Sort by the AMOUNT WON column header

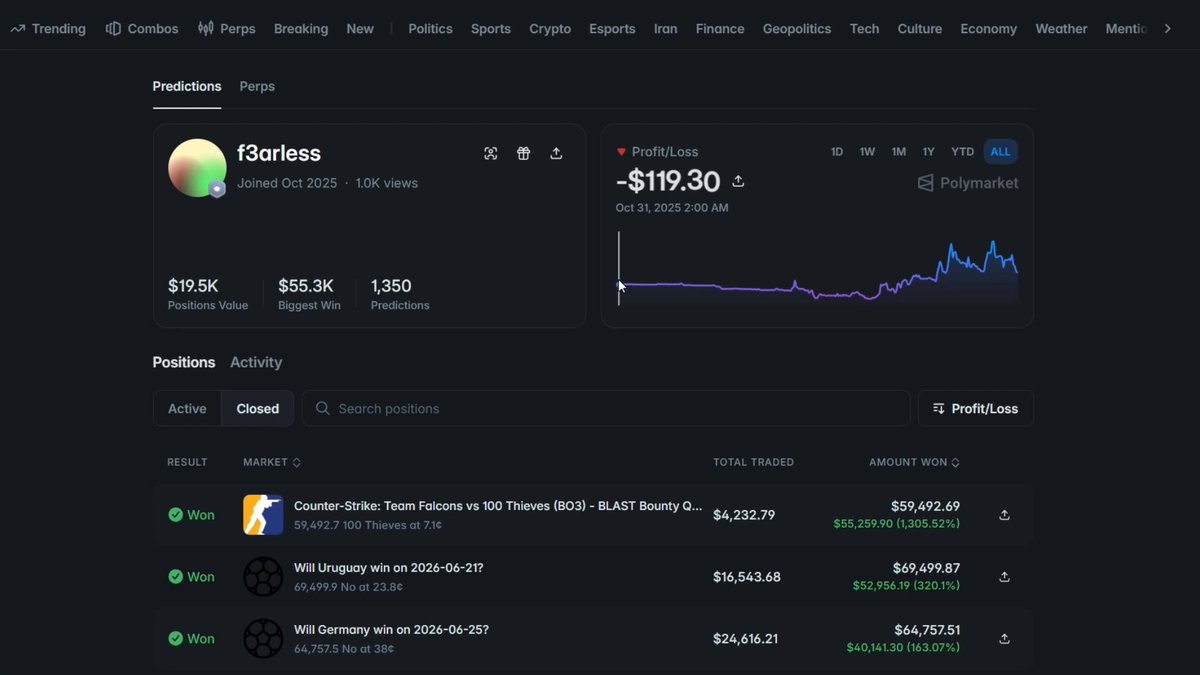click(x=914, y=462)
